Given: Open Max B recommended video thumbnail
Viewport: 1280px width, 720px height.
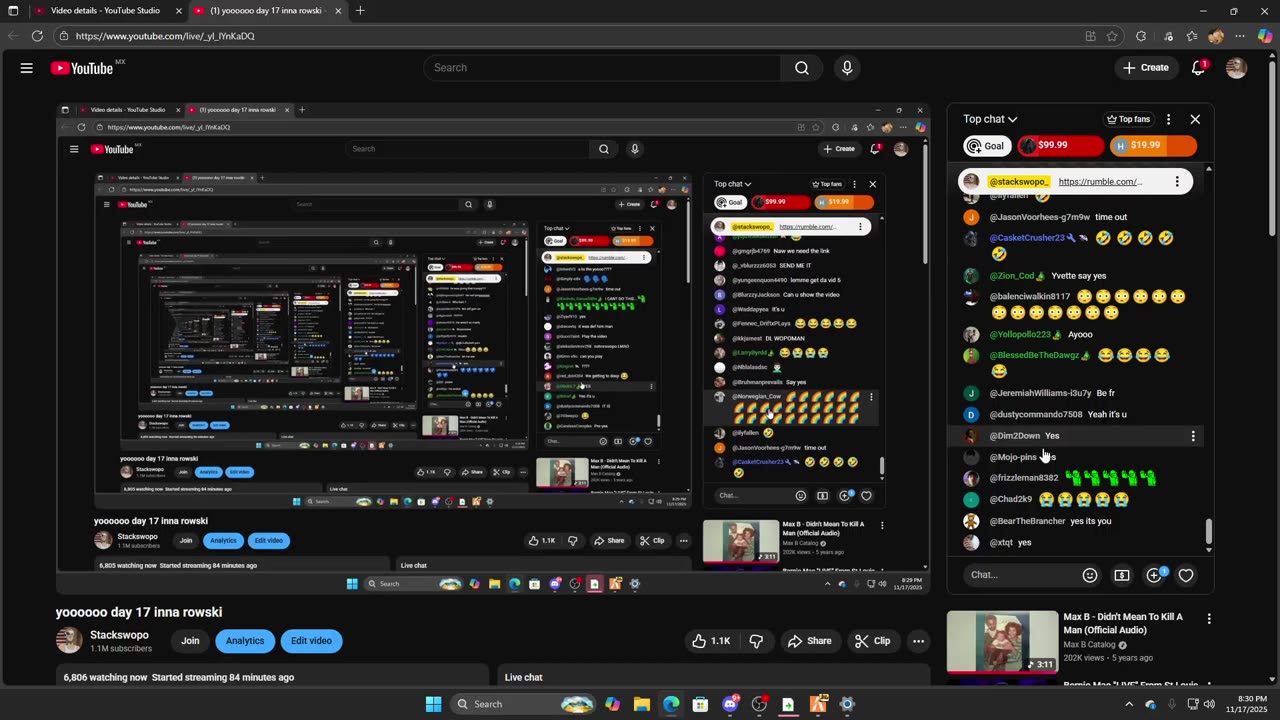Looking at the screenshot, I should pos(1002,642).
